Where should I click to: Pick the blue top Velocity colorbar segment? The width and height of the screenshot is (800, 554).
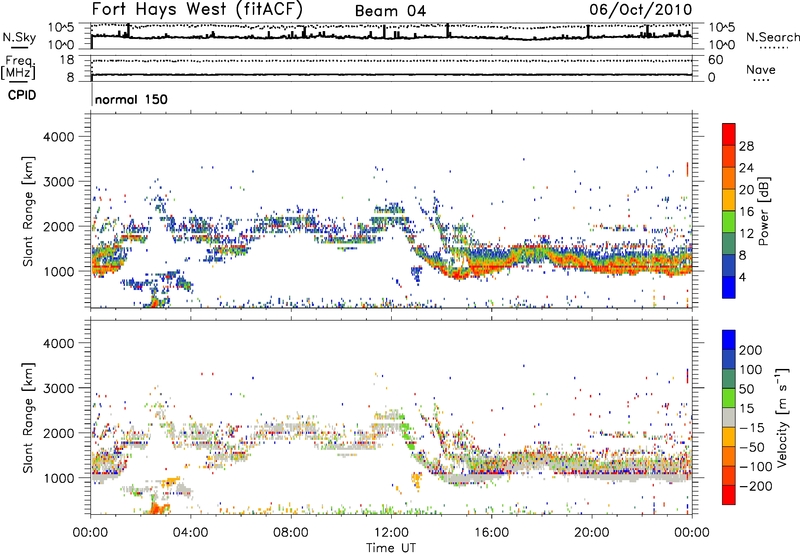point(729,340)
